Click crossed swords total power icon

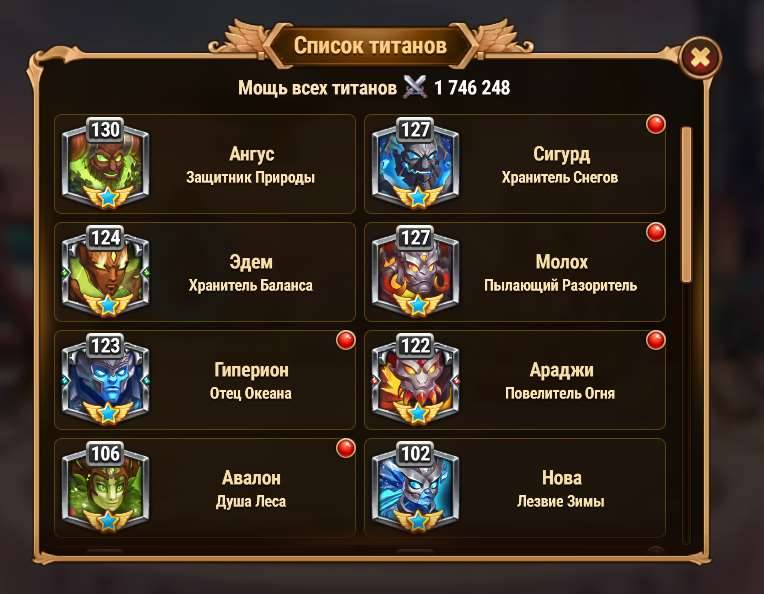415,88
